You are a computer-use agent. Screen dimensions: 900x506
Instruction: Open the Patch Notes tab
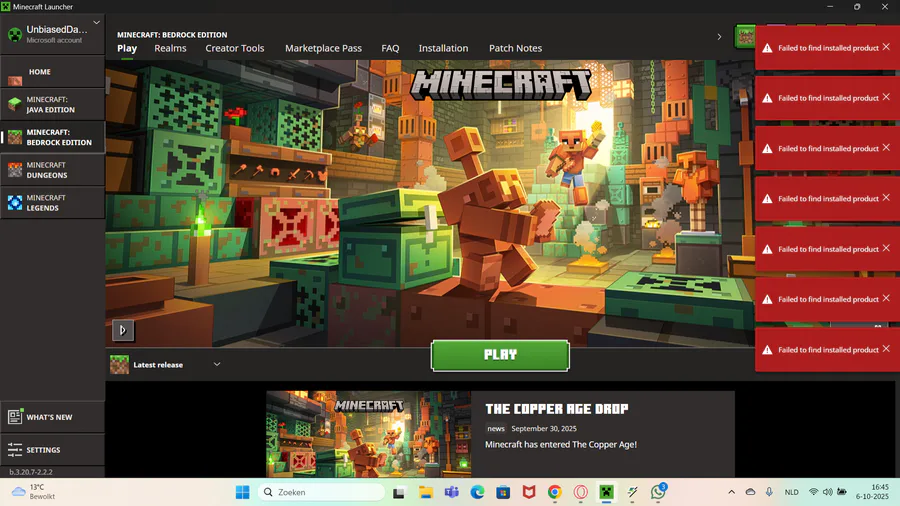point(515,48)
